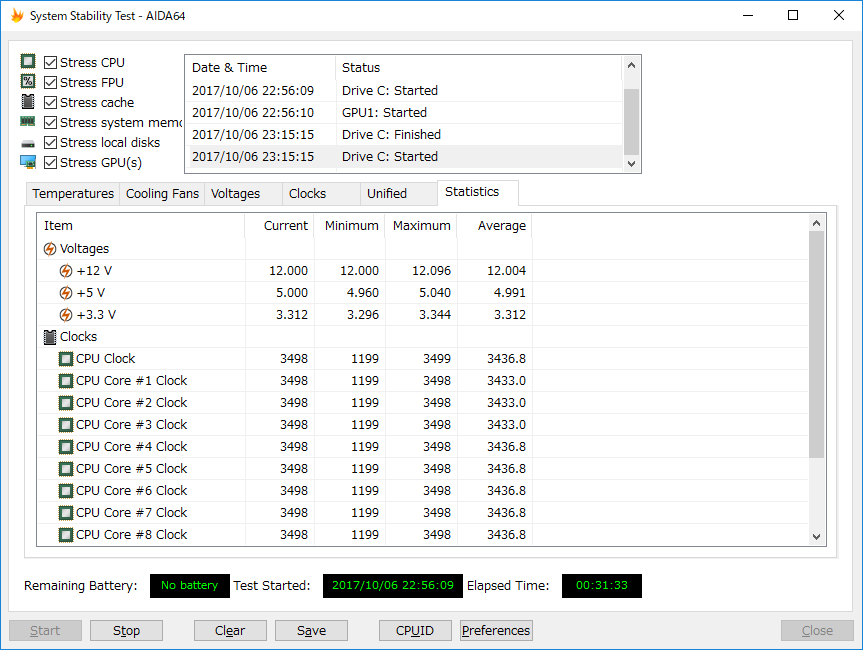Click the 'No battery' indicator
863x650 pixels.
pyautogui.click(x=189, y=586)
